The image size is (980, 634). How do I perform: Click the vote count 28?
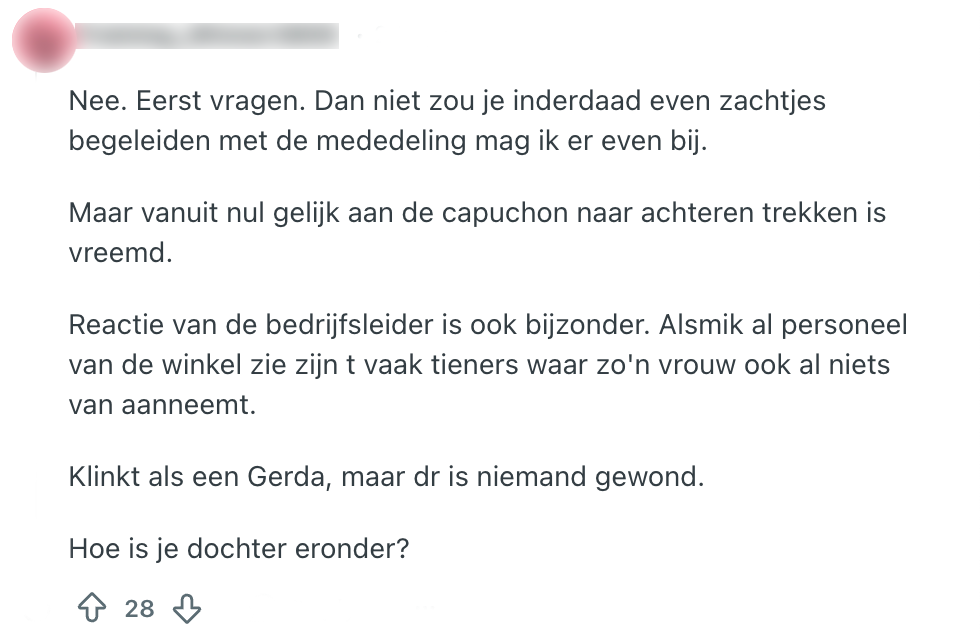tap(139, 608)
